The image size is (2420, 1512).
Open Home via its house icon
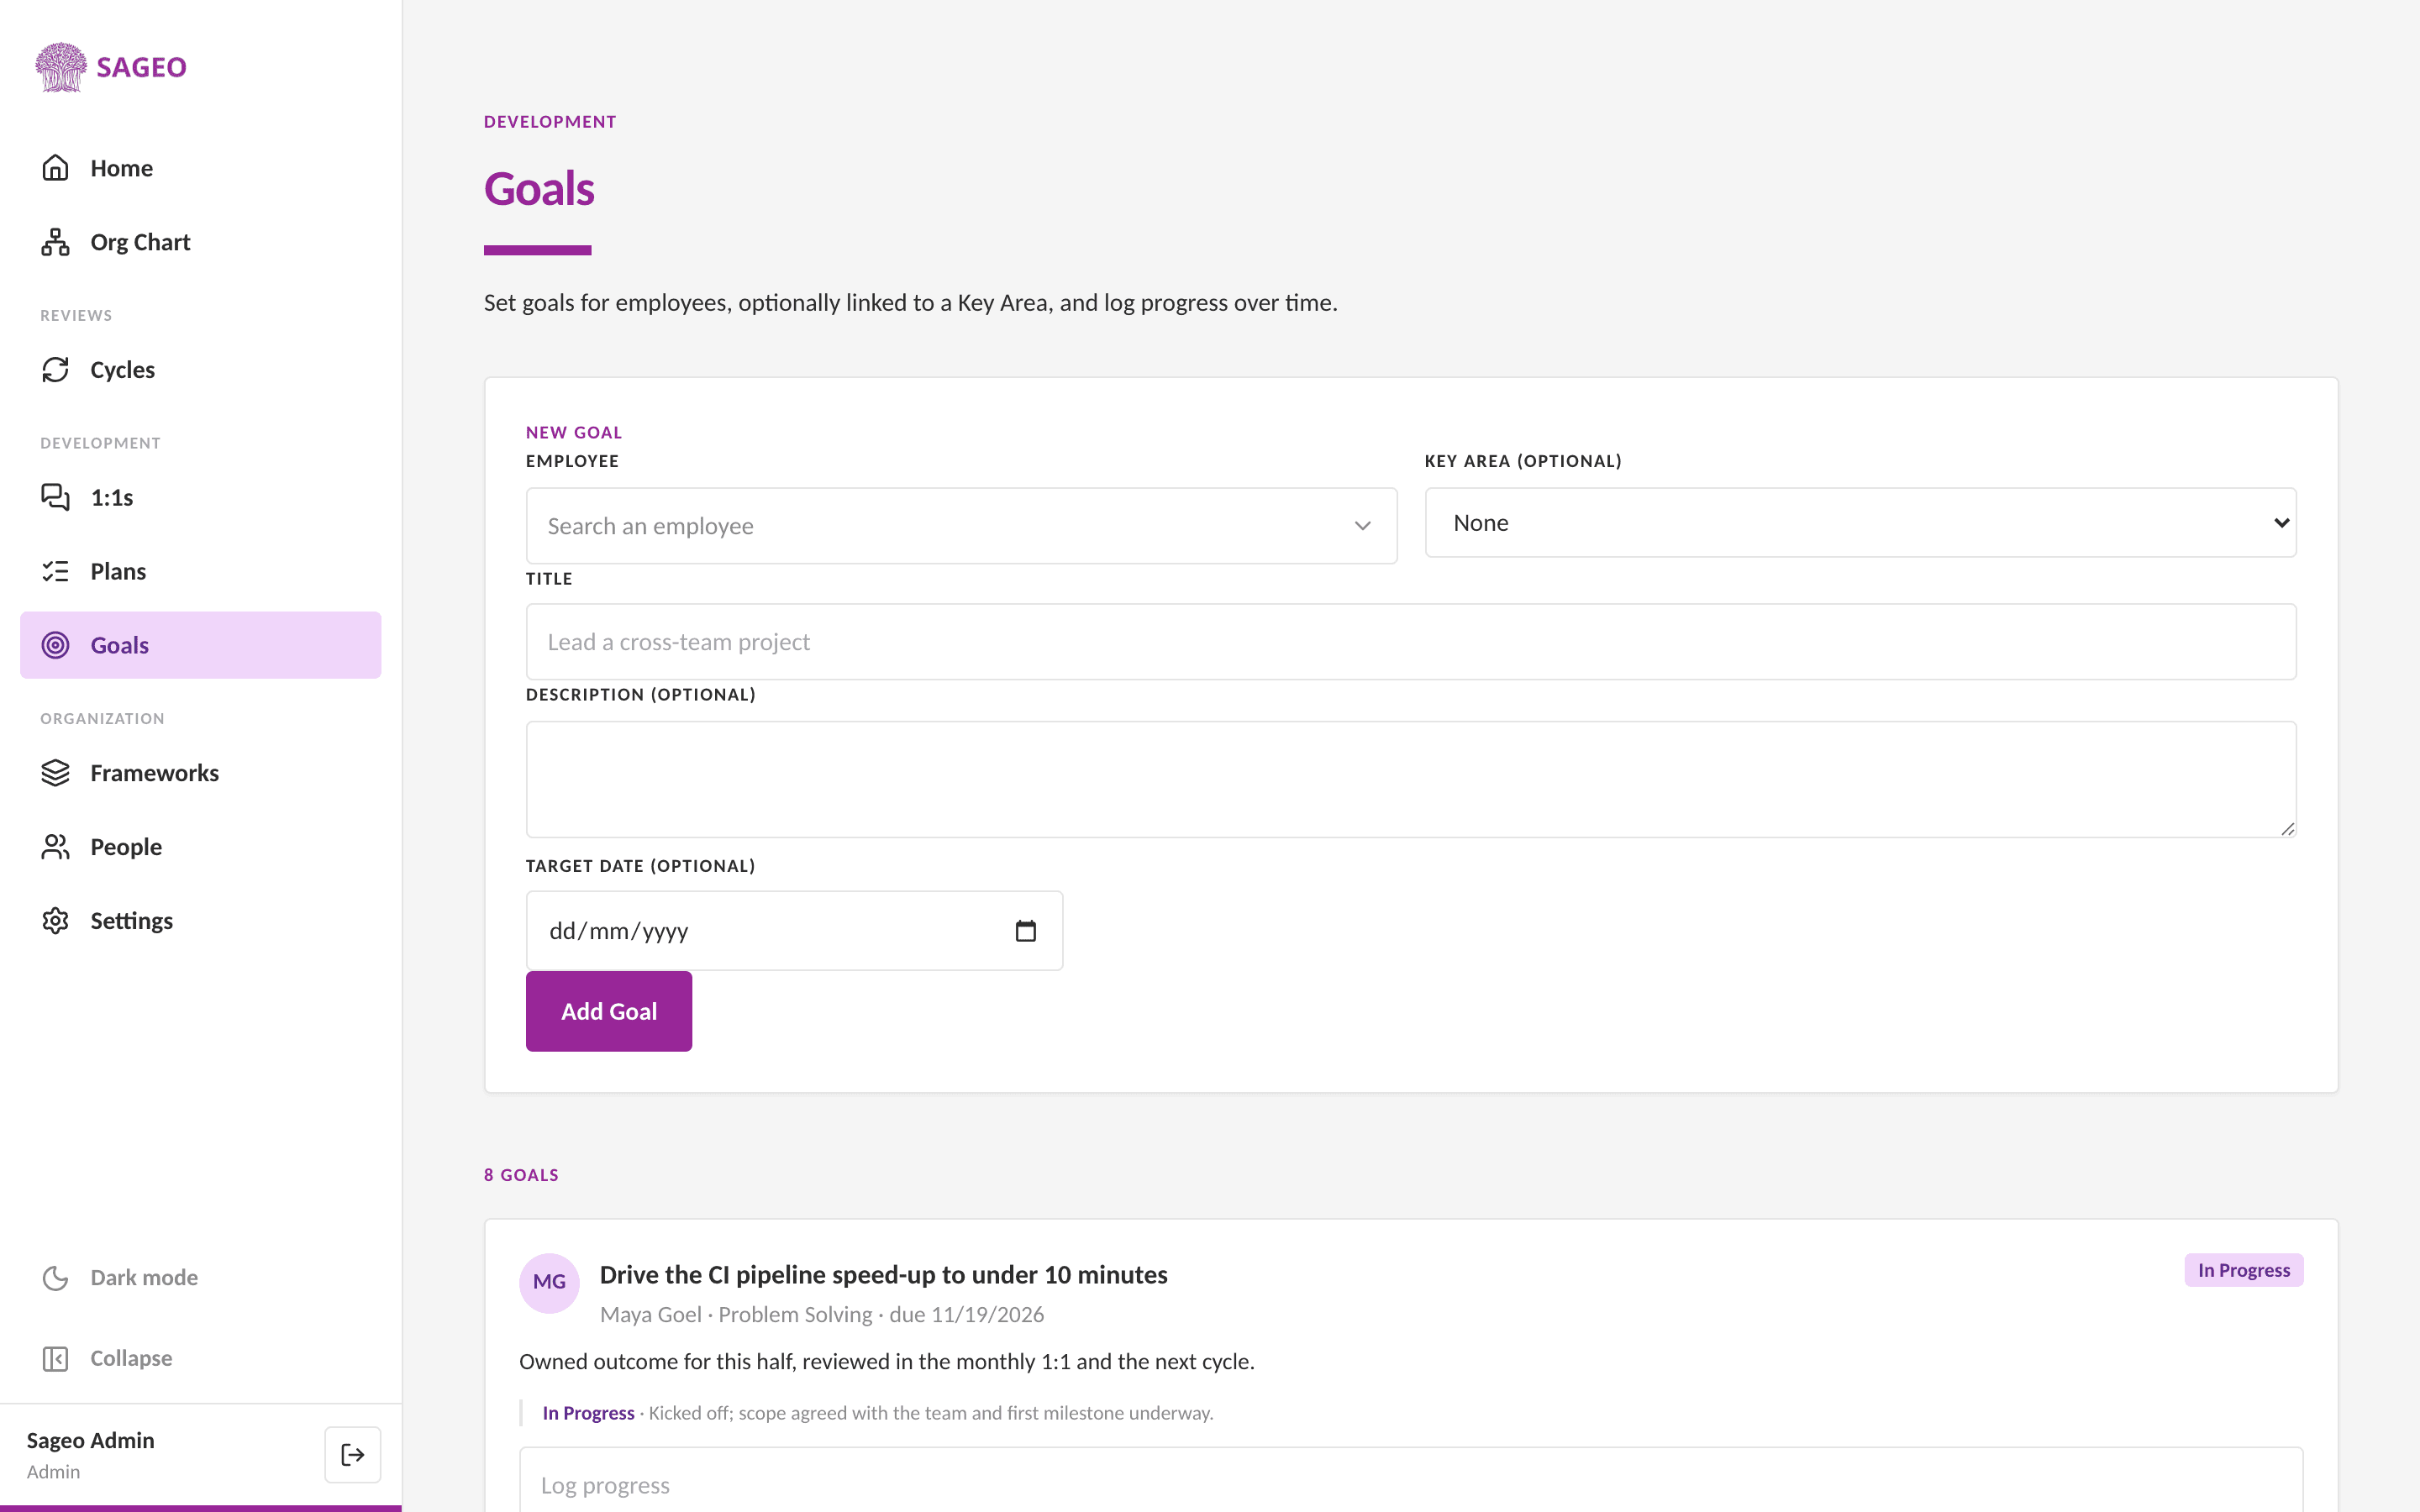coord(55,168)
